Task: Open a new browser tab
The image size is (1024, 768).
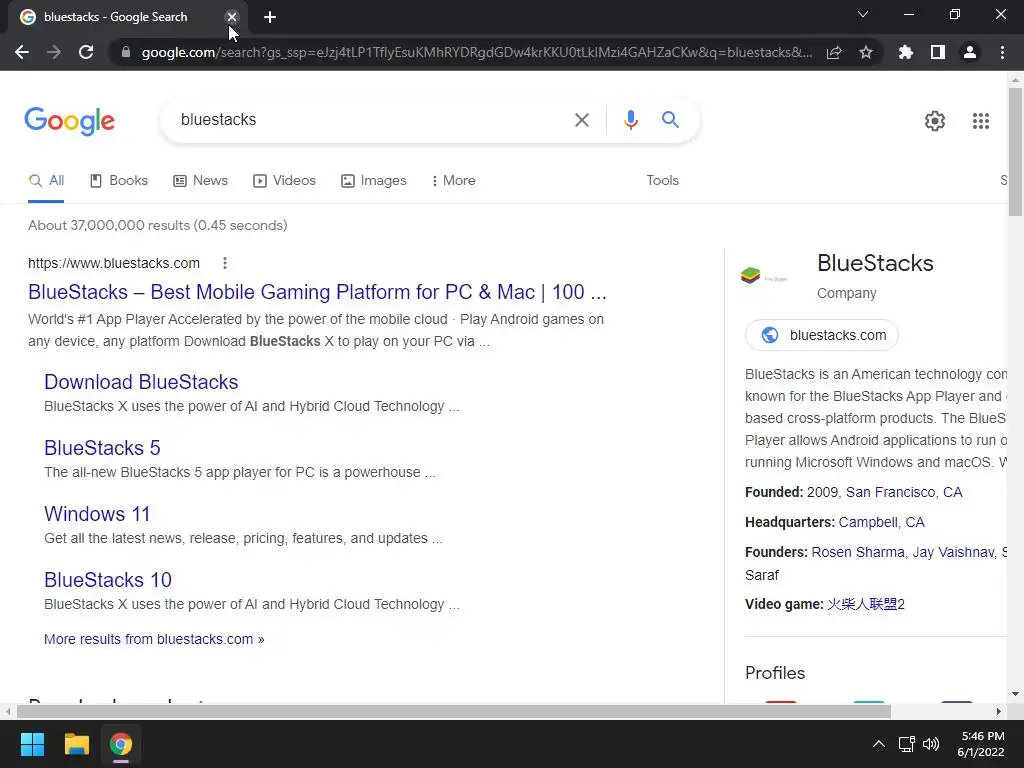Action: click(x=270, y=17)
